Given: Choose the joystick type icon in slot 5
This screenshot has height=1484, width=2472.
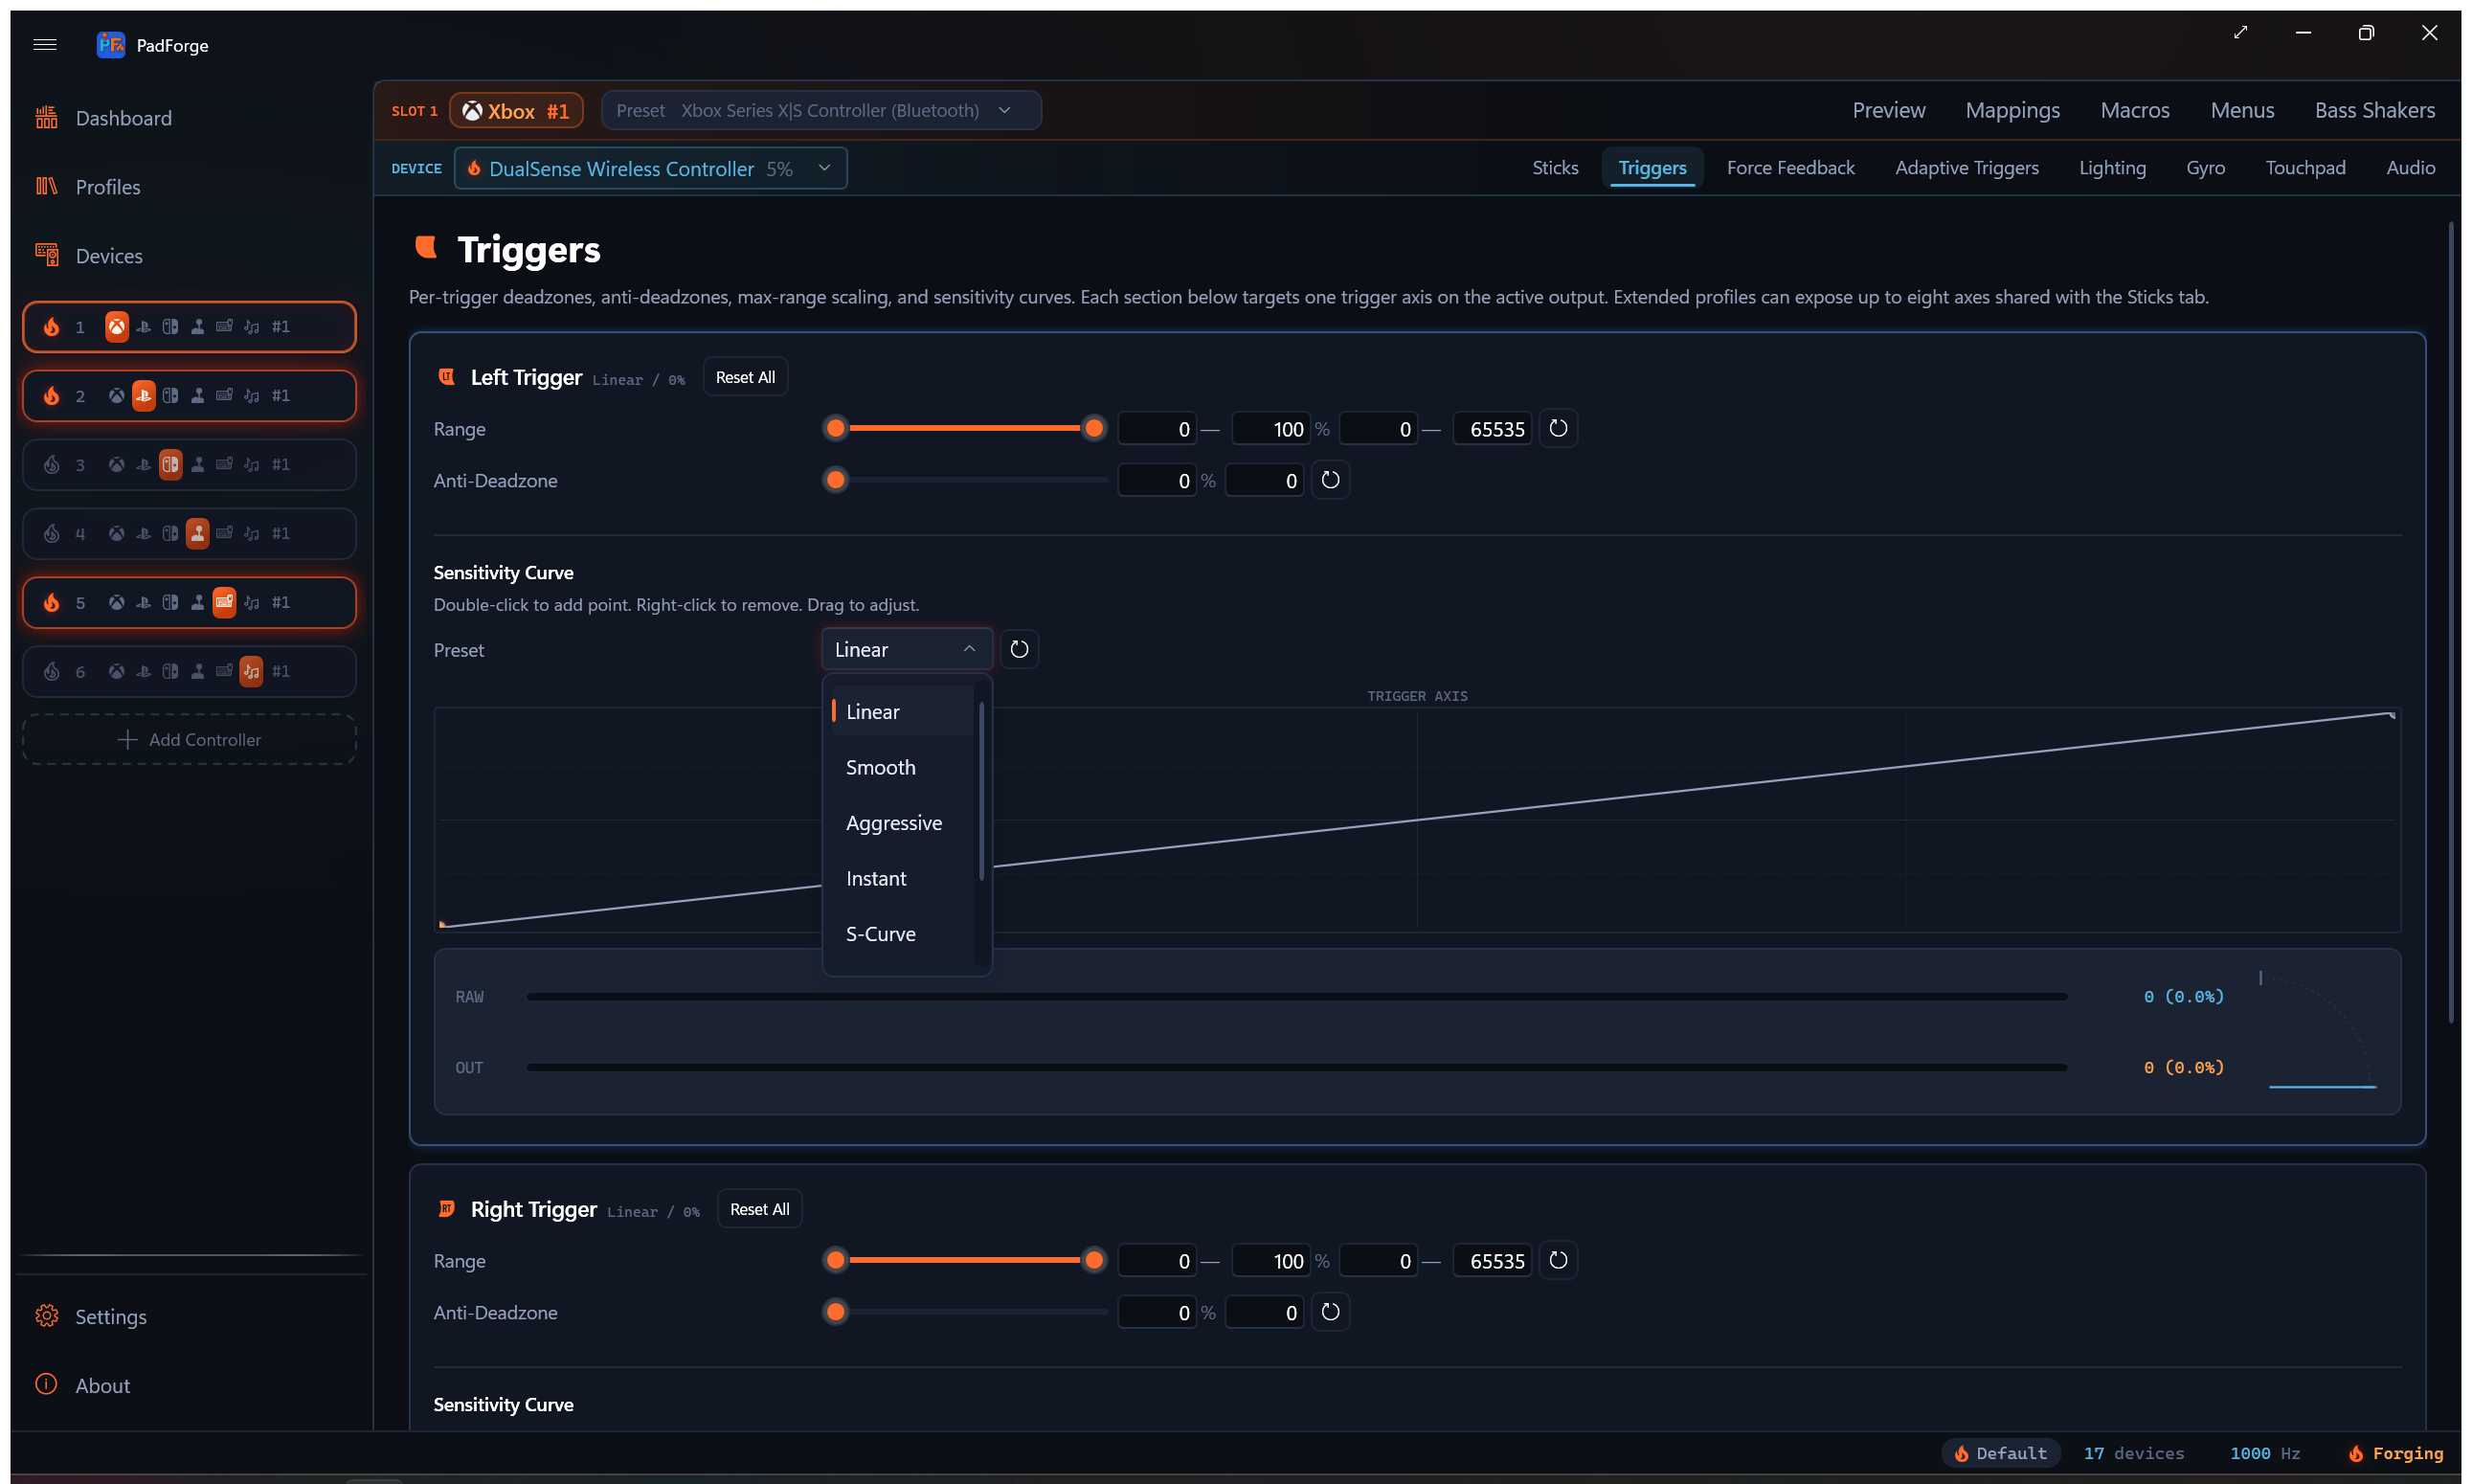Looking at the screenshot, I should point(198,603).
